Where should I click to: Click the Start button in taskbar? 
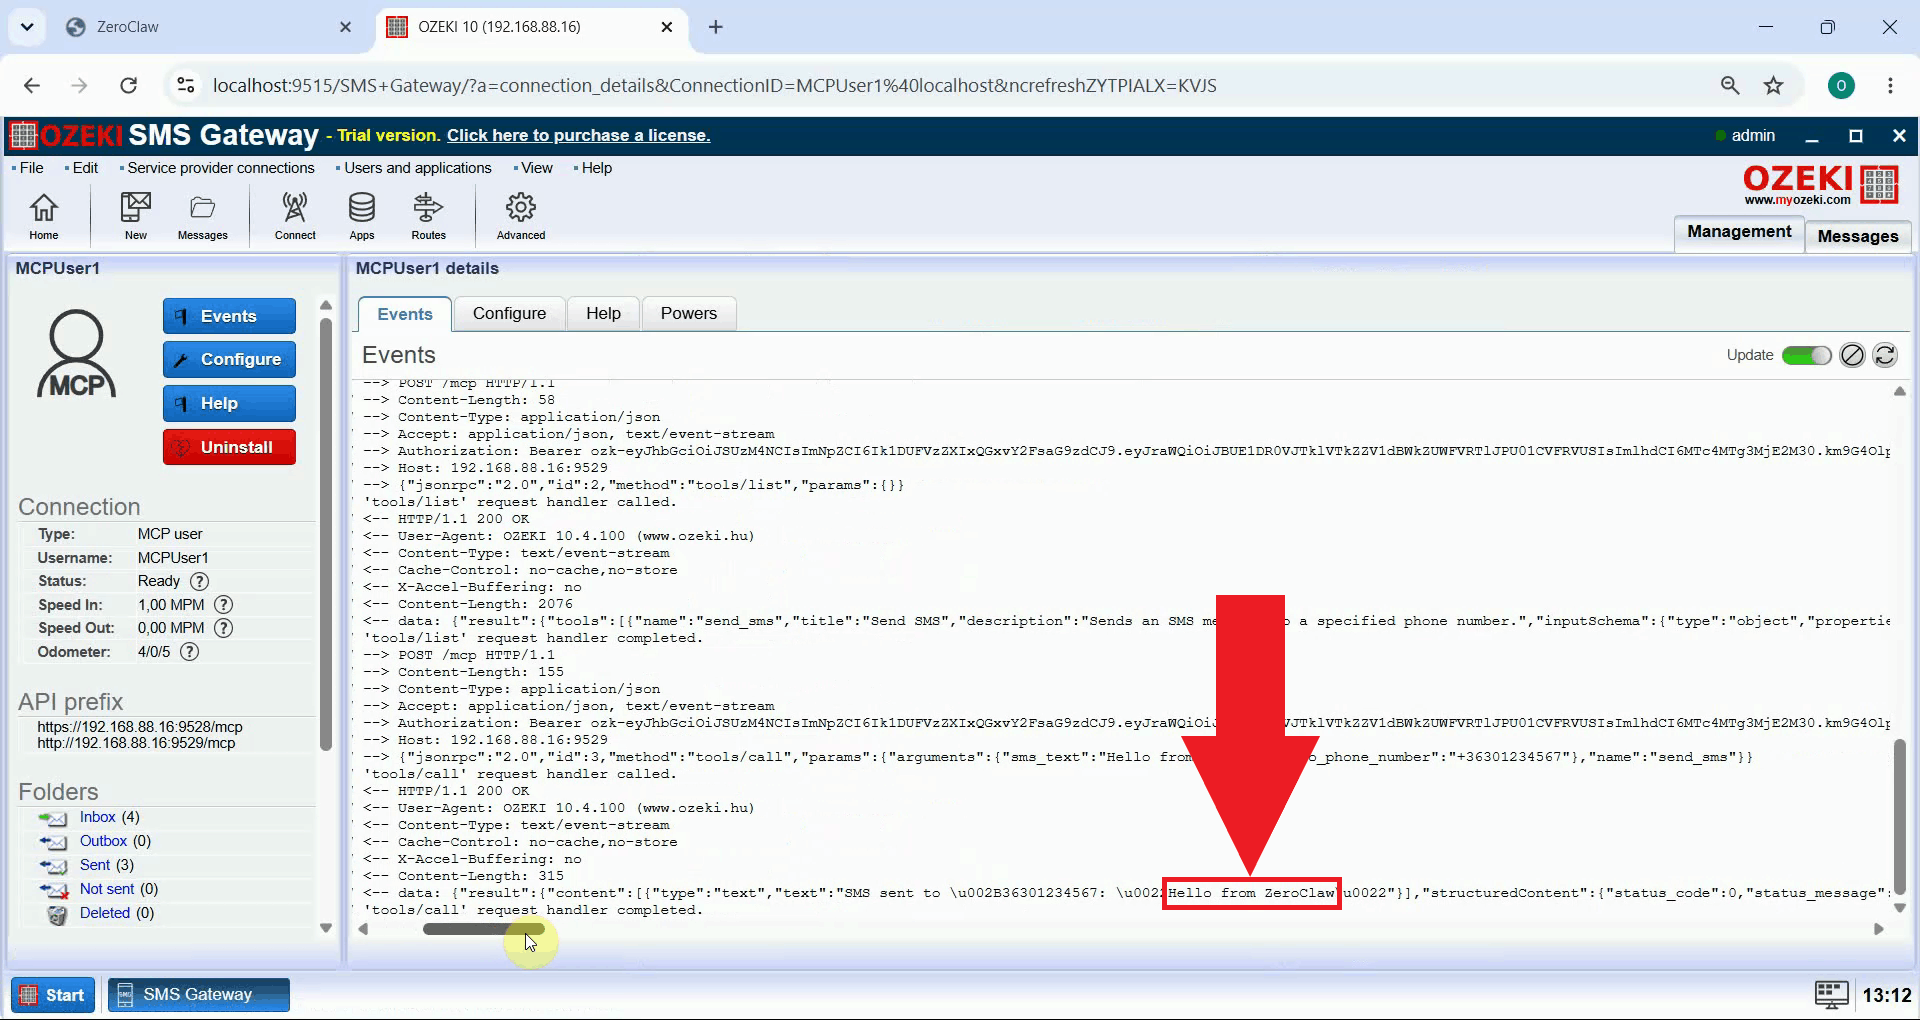(53, 995)
